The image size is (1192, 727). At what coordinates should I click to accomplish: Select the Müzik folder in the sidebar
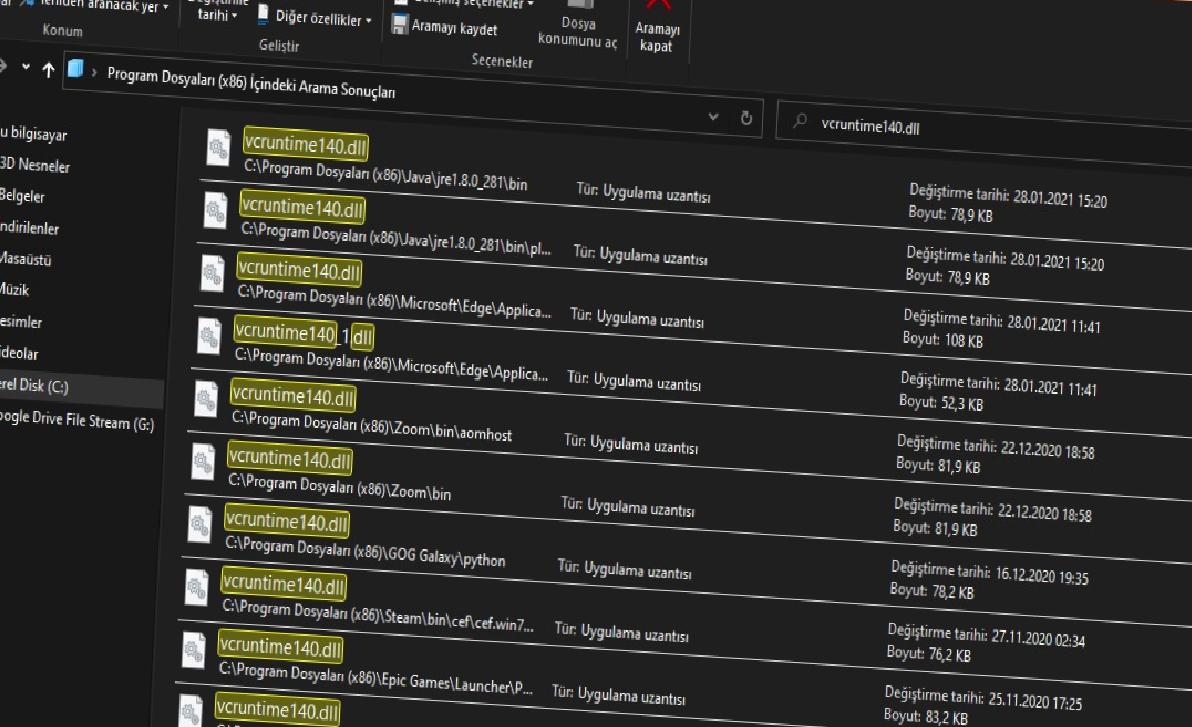point(14,289)
